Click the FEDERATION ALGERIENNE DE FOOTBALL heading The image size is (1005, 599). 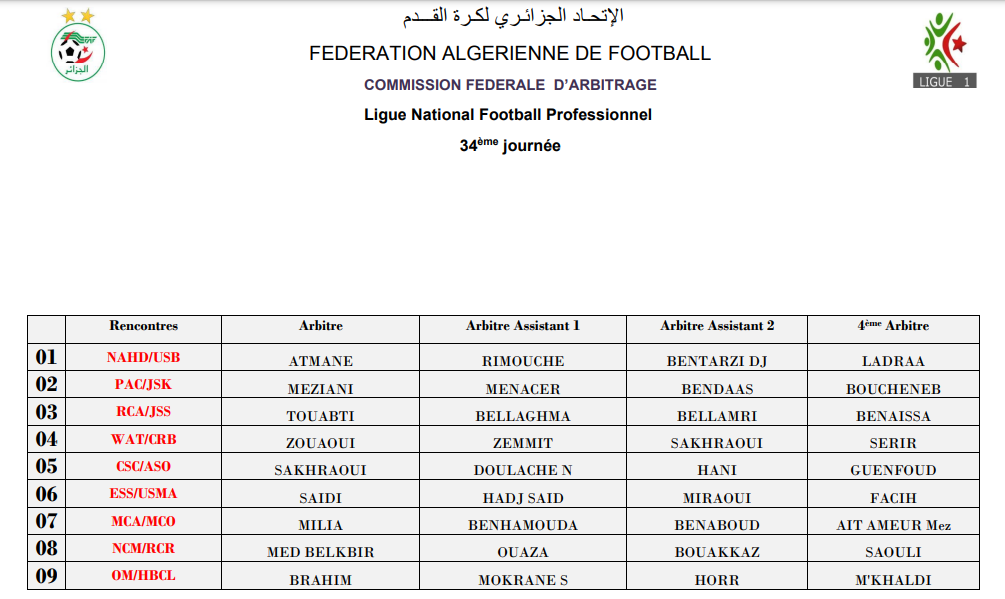[x=510, y=54]
